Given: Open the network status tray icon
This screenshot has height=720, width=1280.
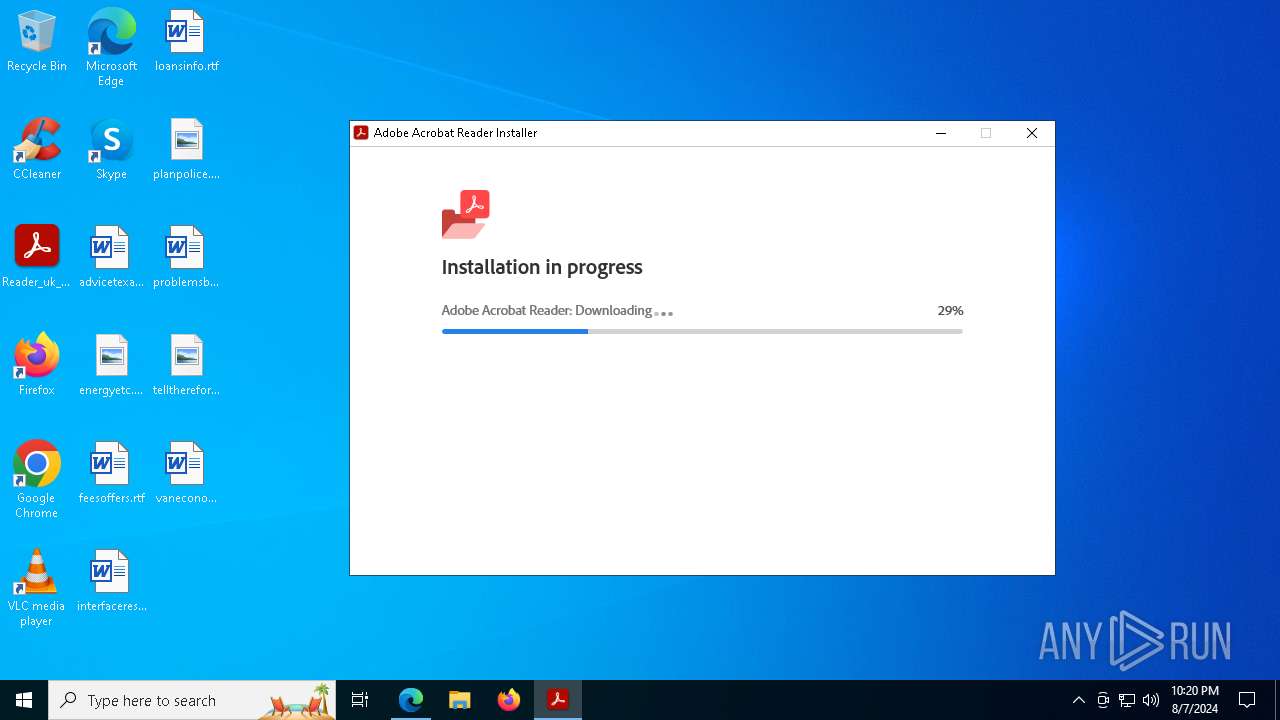Looking at the screenshot, I should pyautogui.click(x=1127, y=700).
